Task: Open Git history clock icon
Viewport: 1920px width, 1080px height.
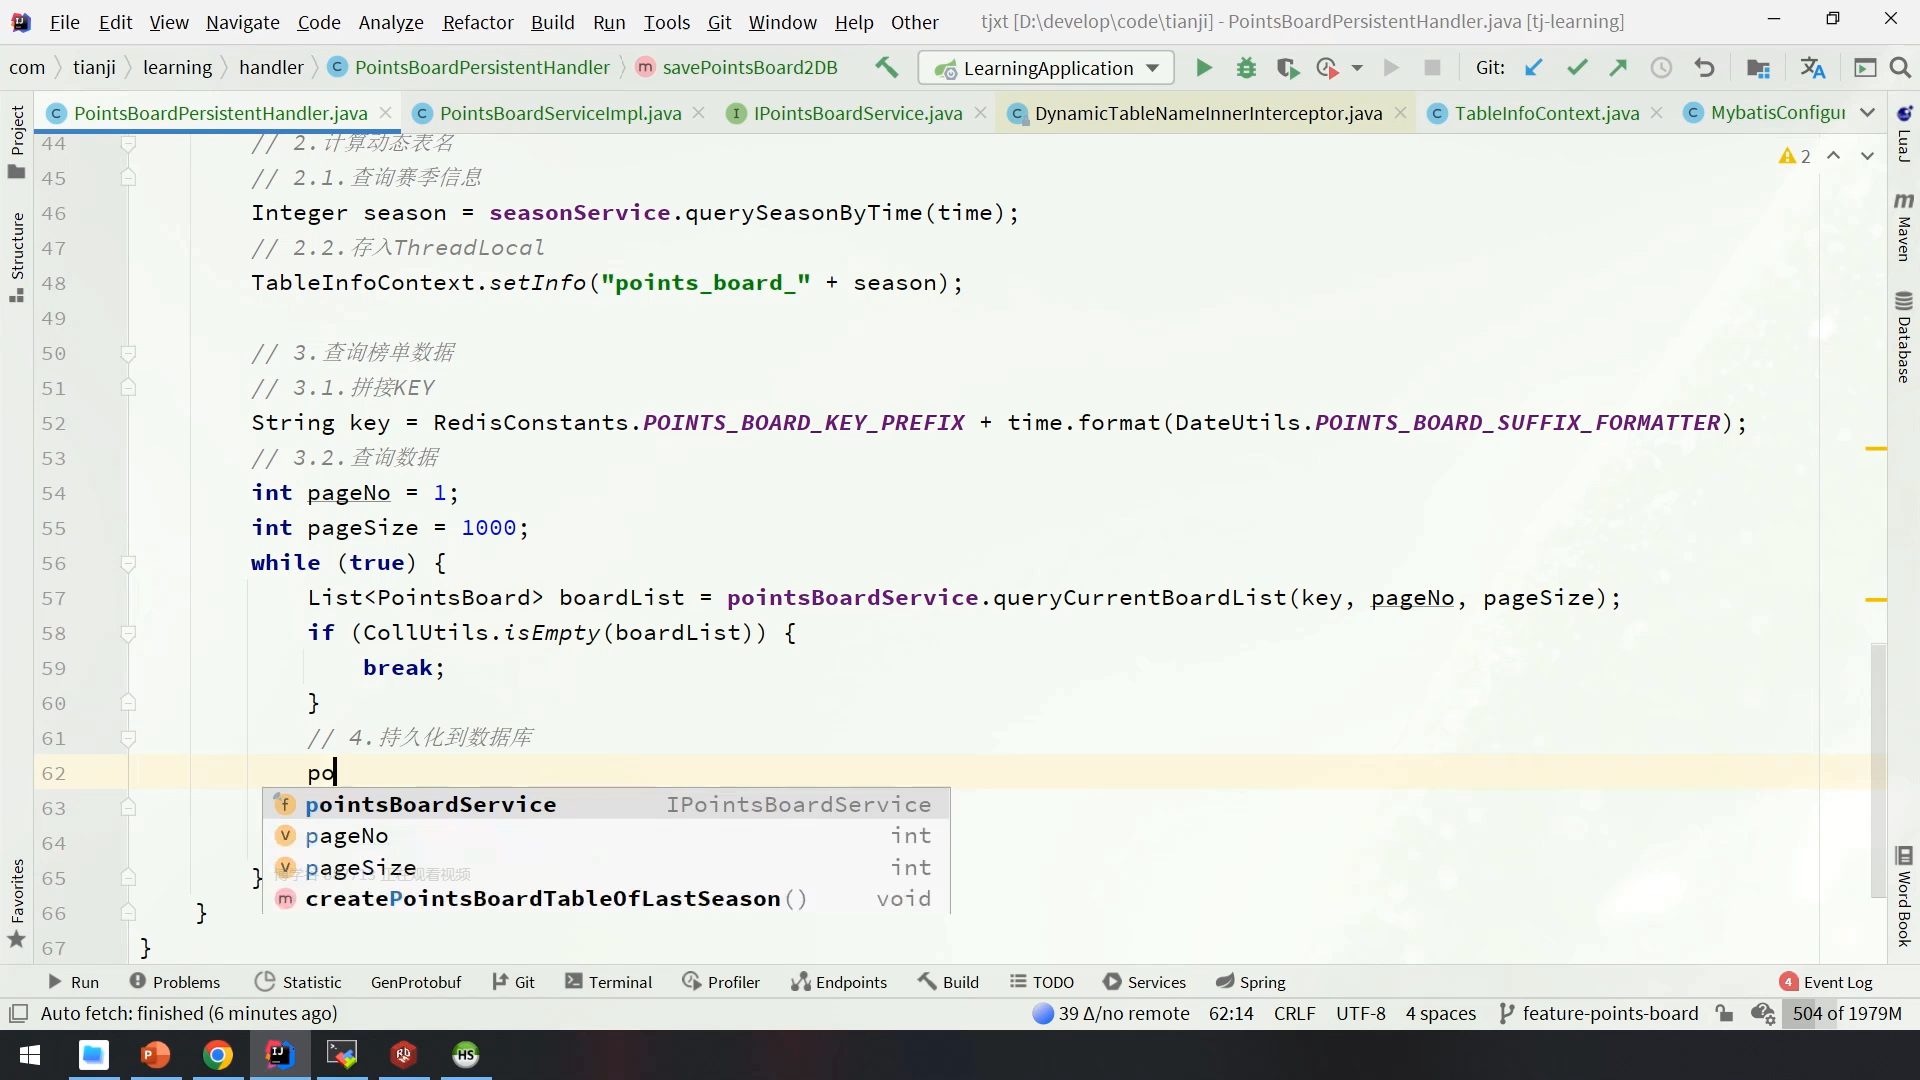Action: 1661,68
